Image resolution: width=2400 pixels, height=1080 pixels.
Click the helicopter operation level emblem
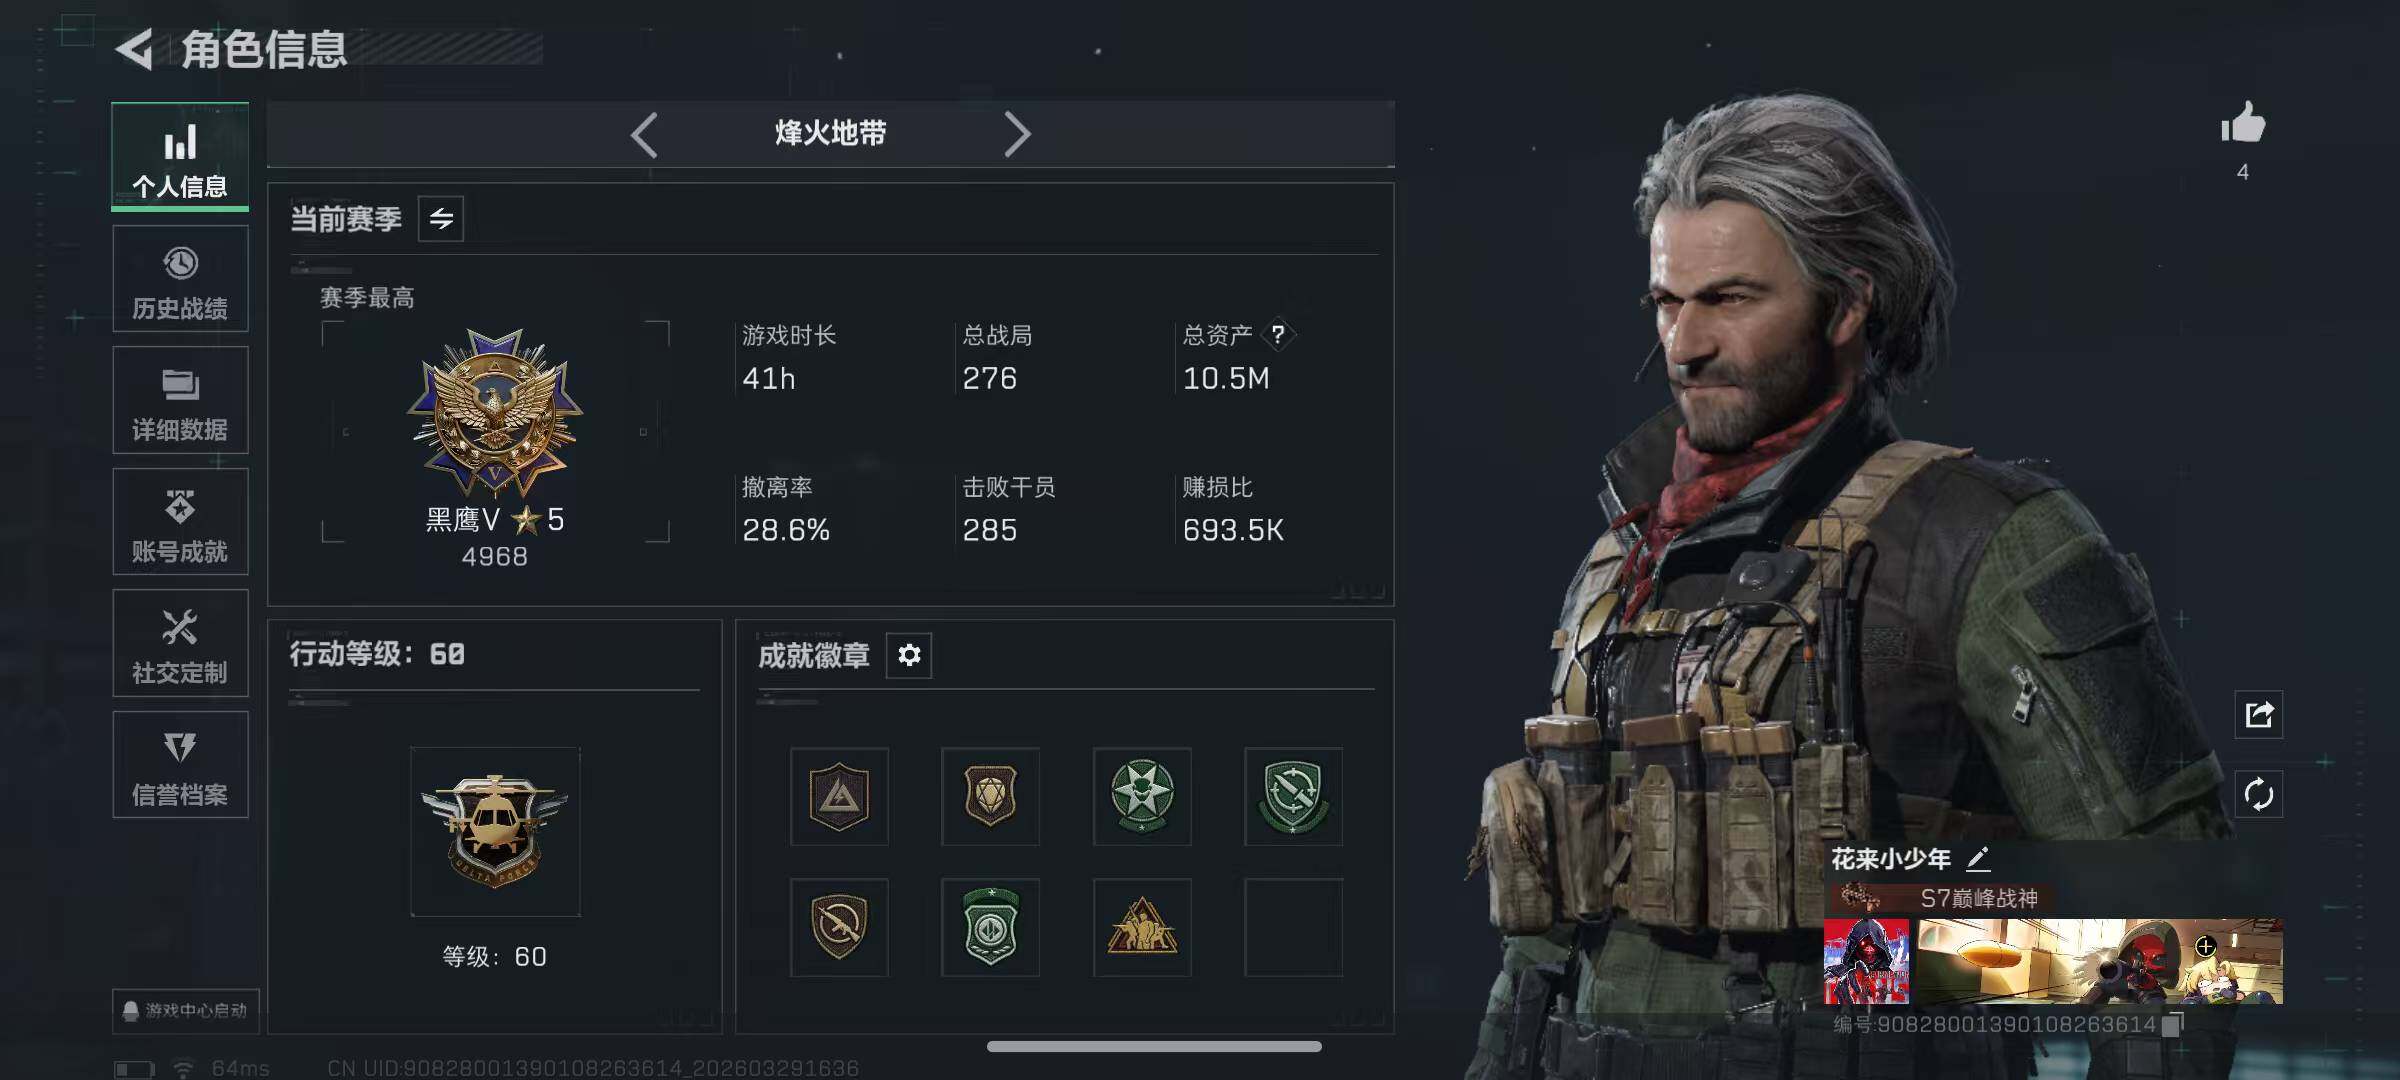click(495, 832)
